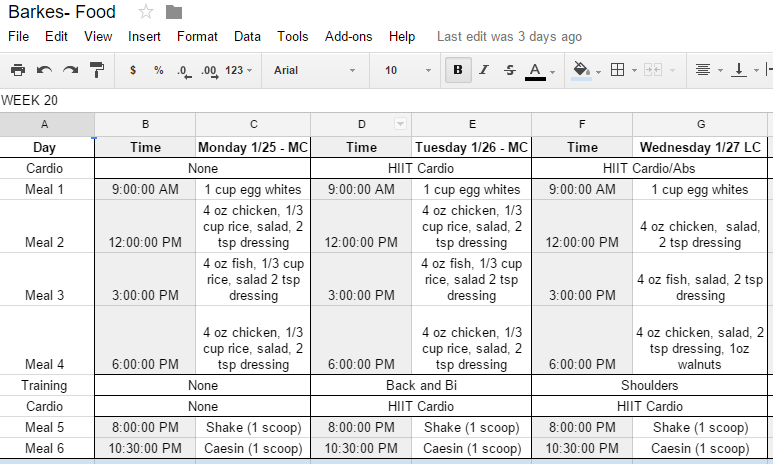Click the formula bar showing WEEK 20
The image size is (773, 464).
(x=386, y=100)
